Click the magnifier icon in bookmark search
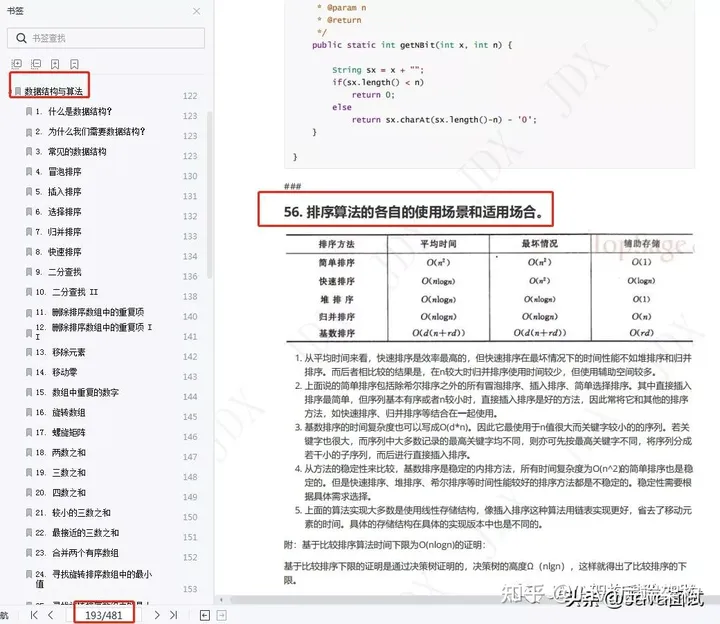Image resolution: width=720 pixels, height=624 pixels. pyautogui.click(x=21, y=38)
